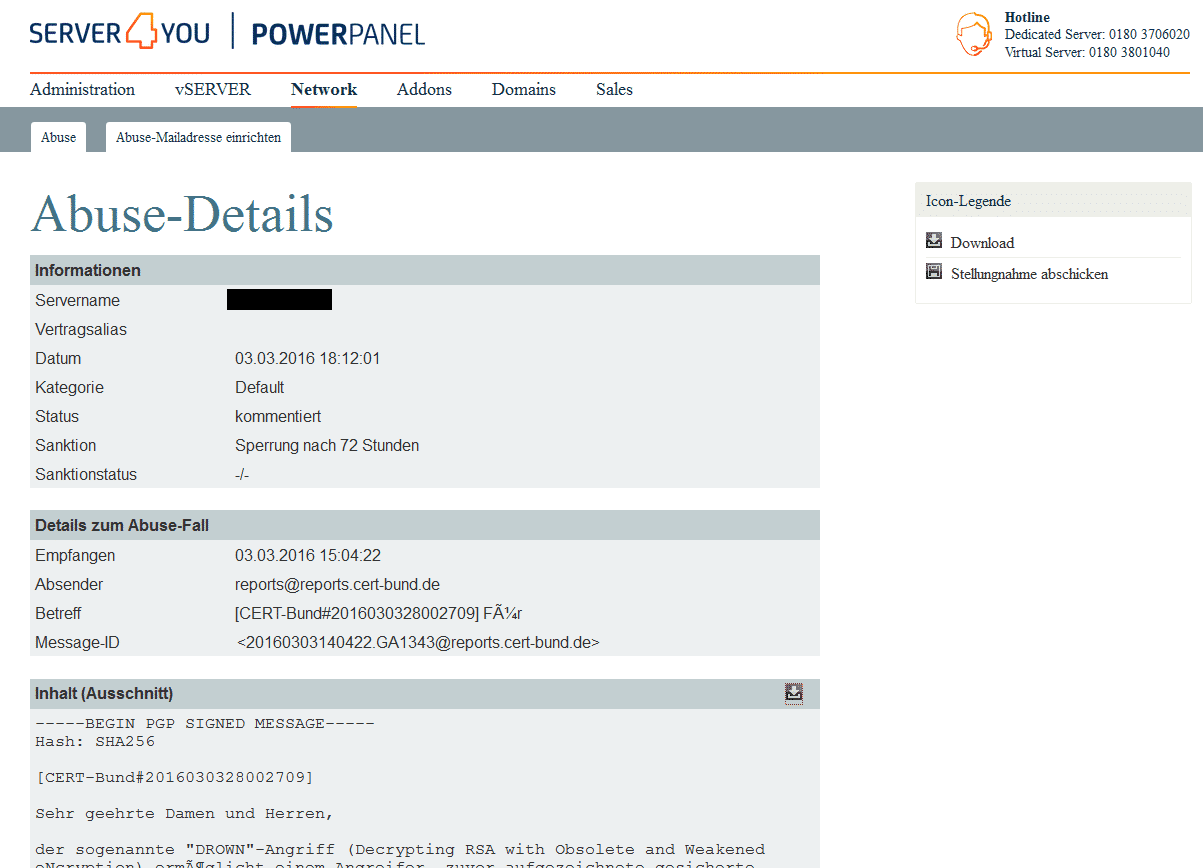Image resolution: width=1203 pixels, height=868 pixels.
Task: Open the Sales menu
Action: (x=614, y=89)
